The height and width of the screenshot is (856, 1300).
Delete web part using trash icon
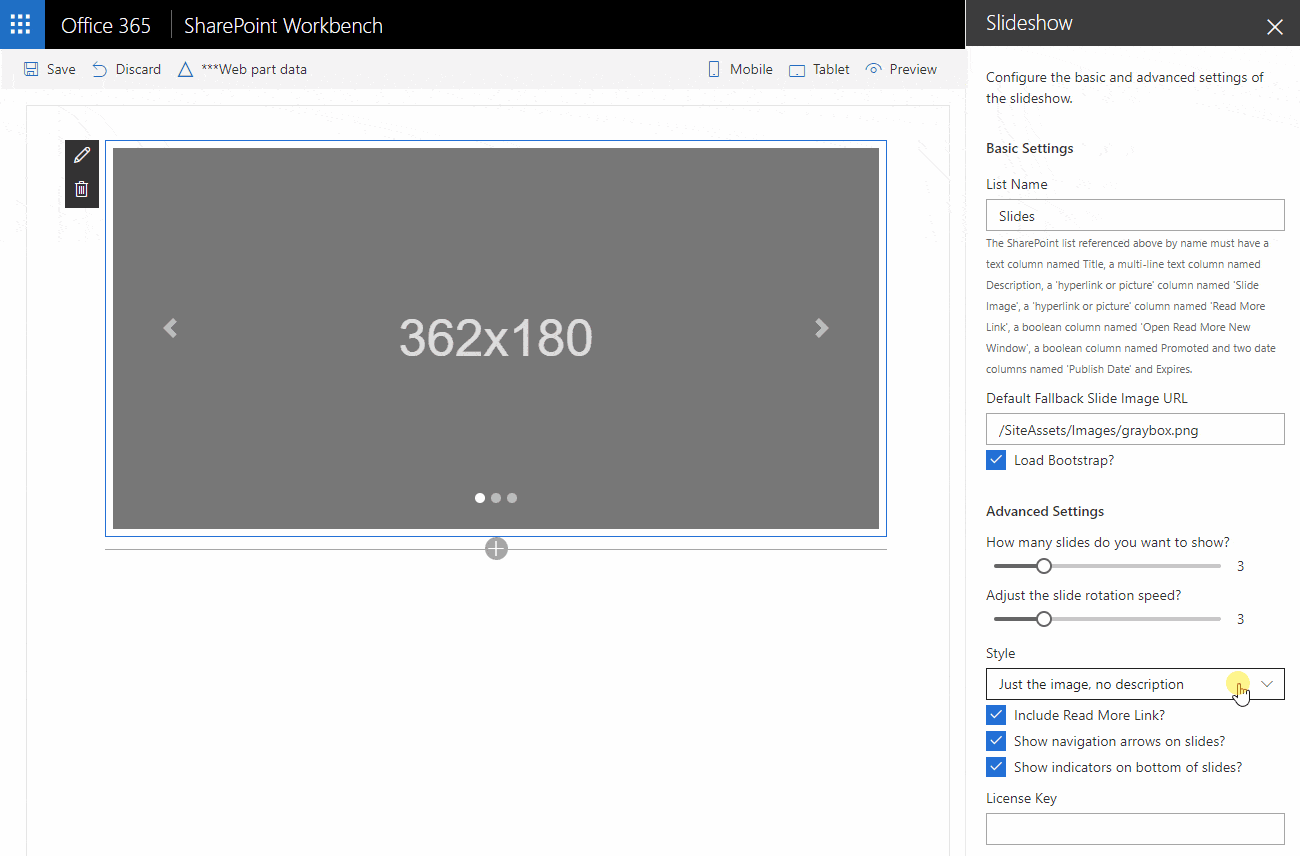pyautogui.click(x=82, y=189)
